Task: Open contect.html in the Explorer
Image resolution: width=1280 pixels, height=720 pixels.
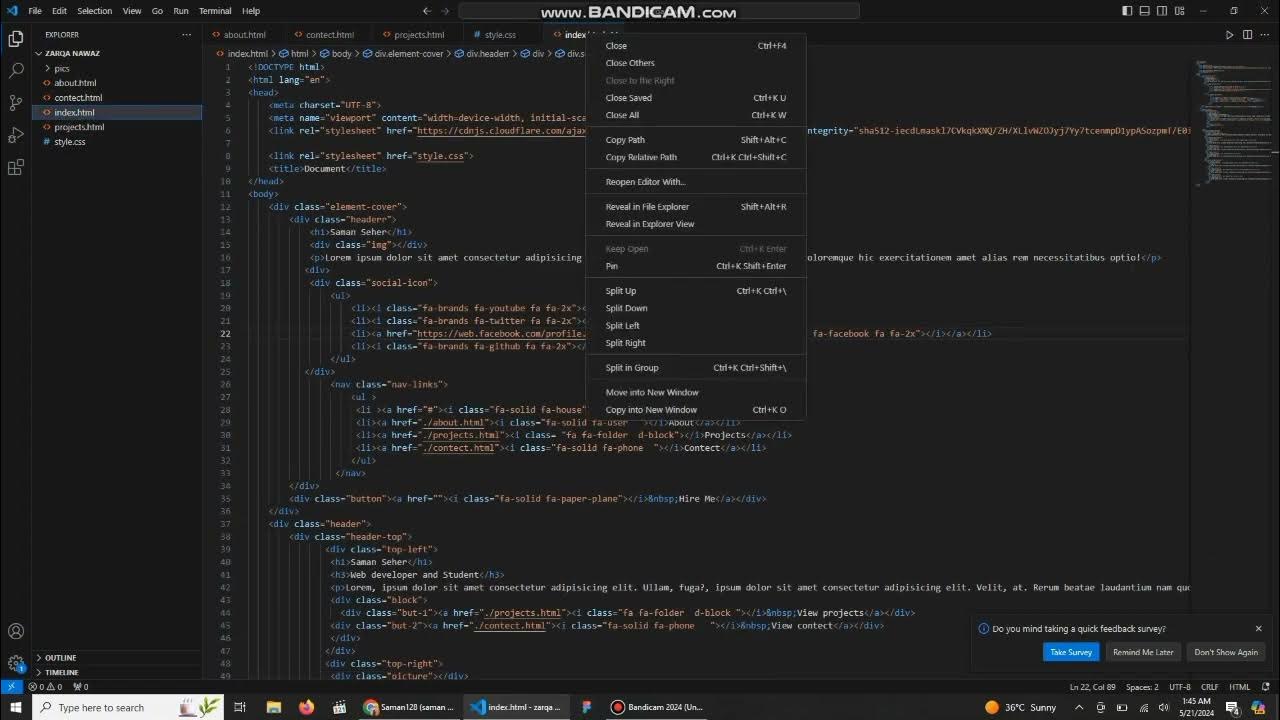Action: pyautogui.click(x=117, y=97)
